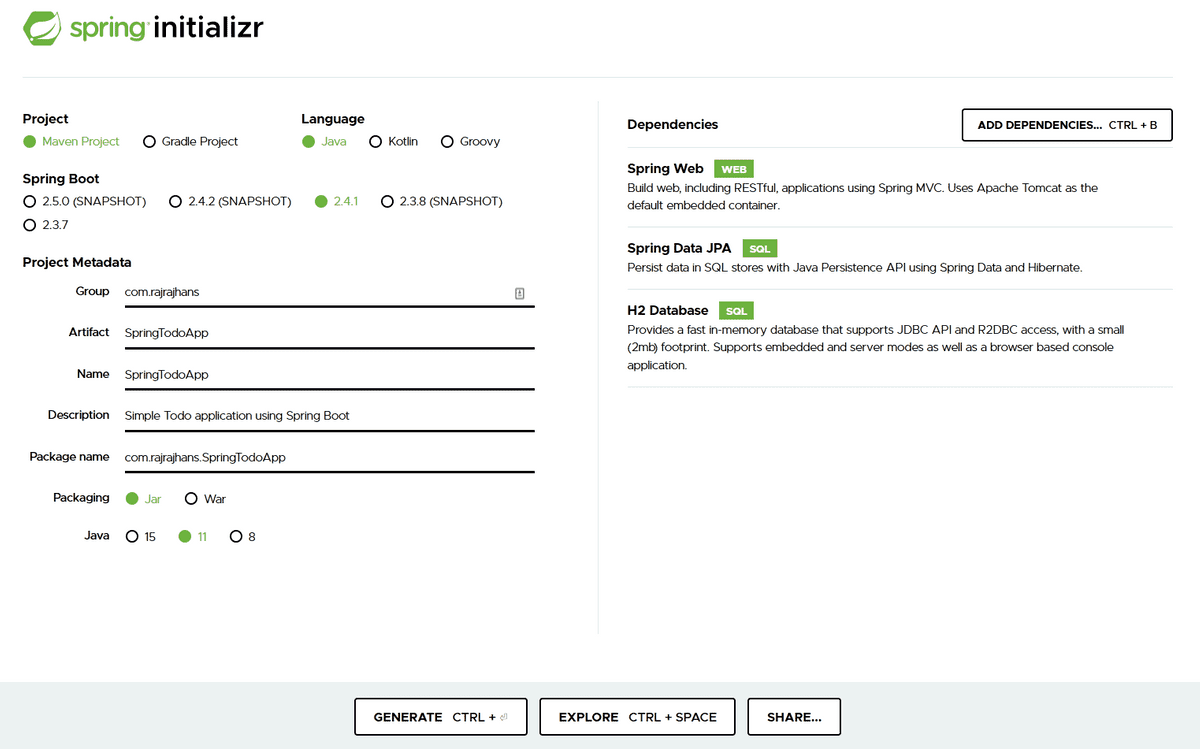This screenshot has height=749, width=1200.
Task: Click the small icon inside the Group field
Action: click(520, 292)
